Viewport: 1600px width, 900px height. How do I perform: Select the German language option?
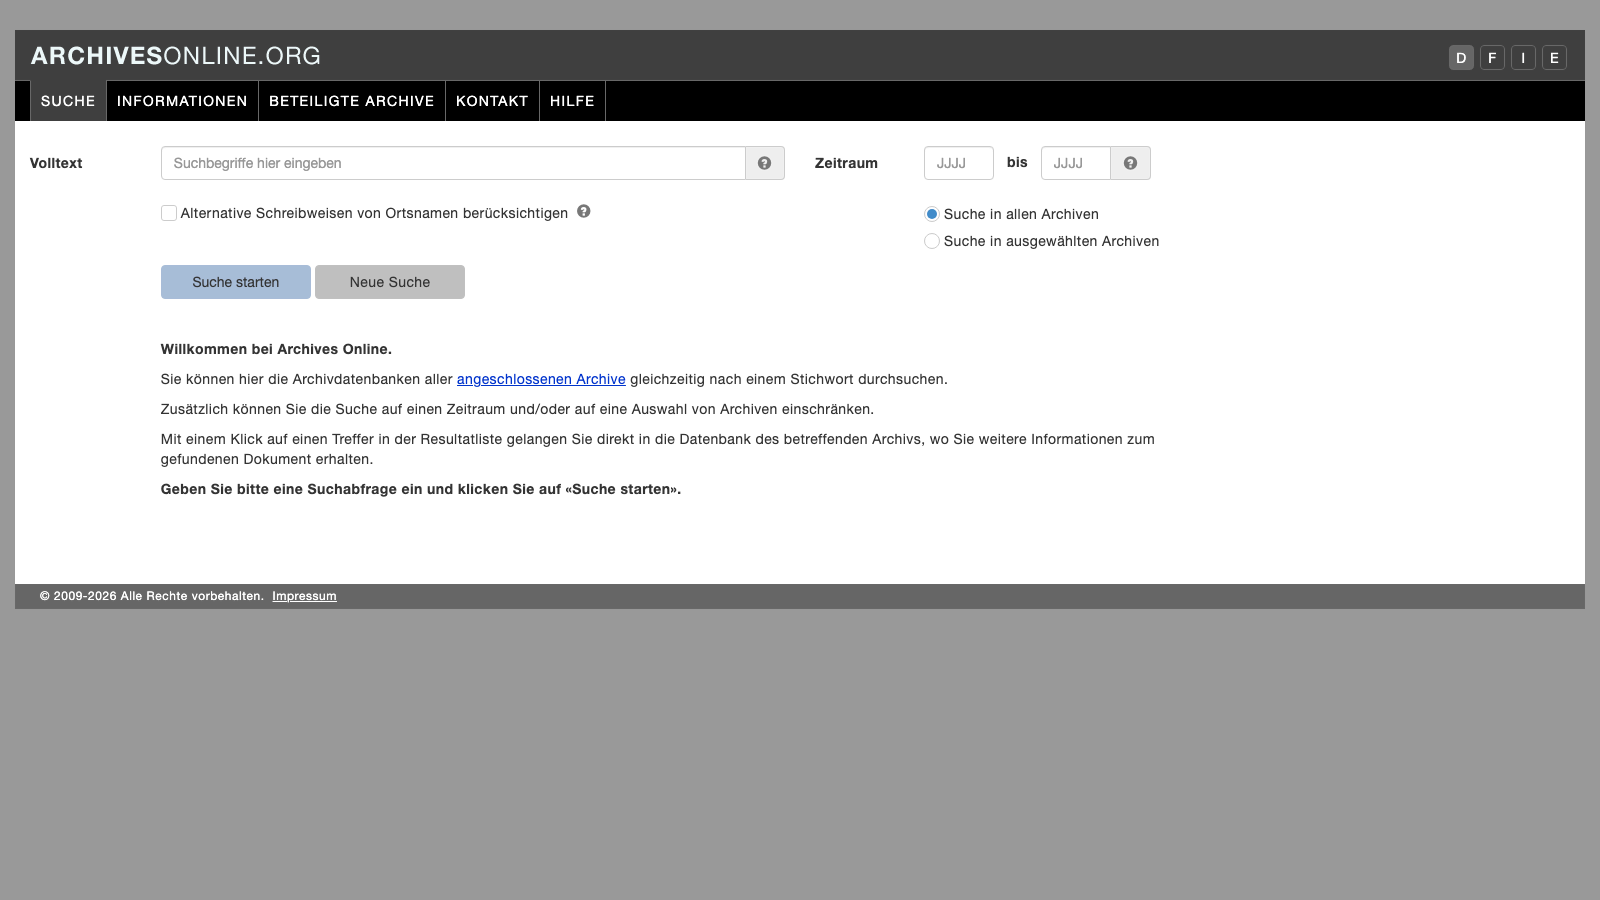[1460, 57]
